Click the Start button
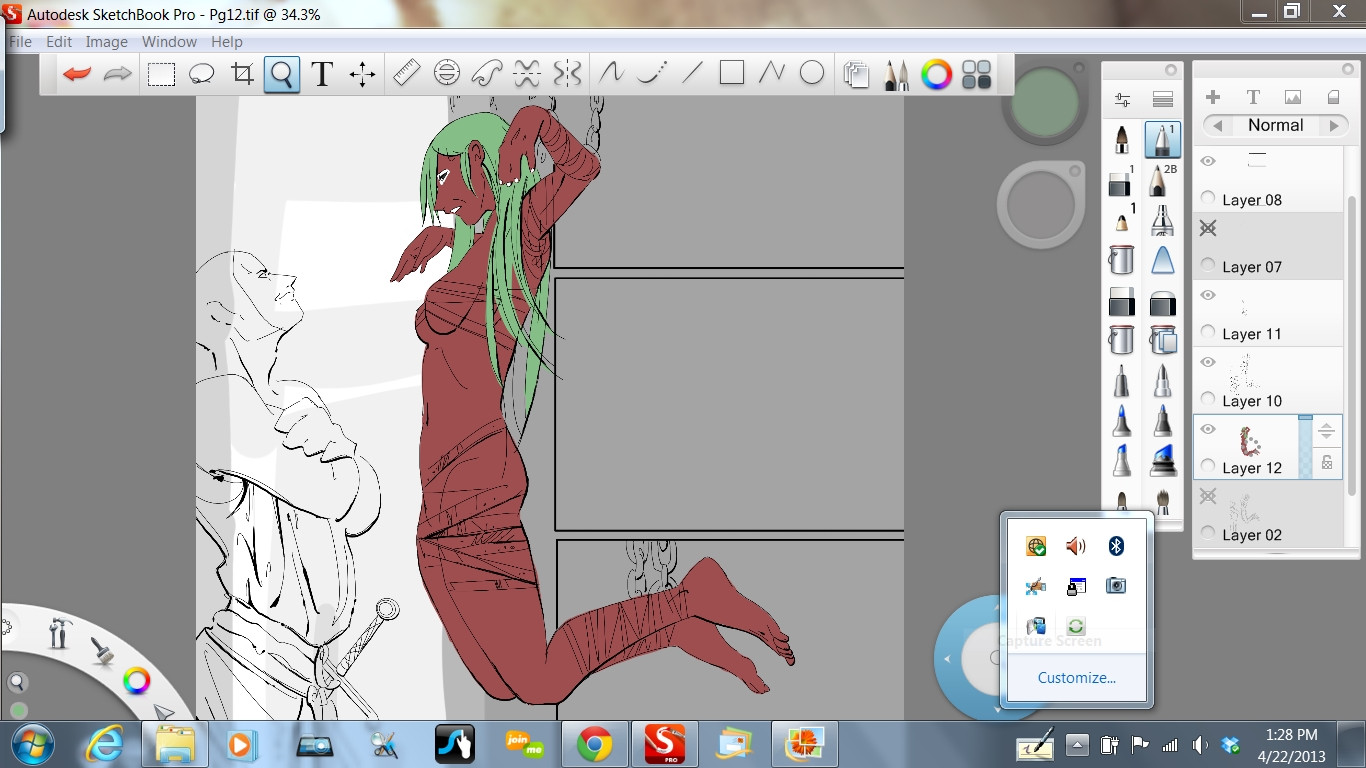The image size is (1366, 768). pos(31,744)
